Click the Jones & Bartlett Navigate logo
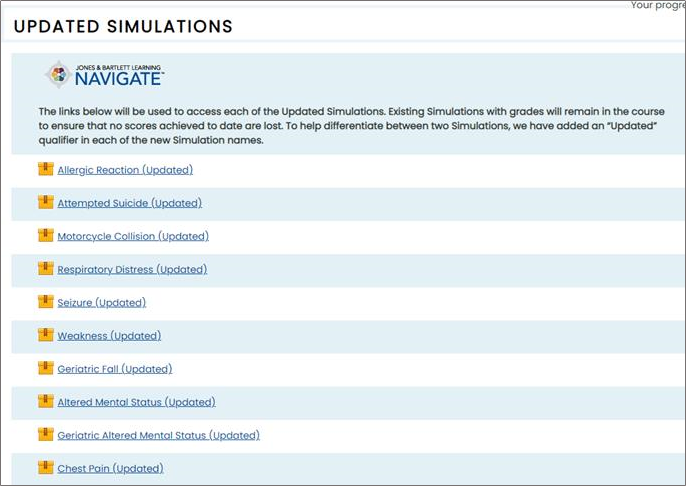 [x=105, y=75]
